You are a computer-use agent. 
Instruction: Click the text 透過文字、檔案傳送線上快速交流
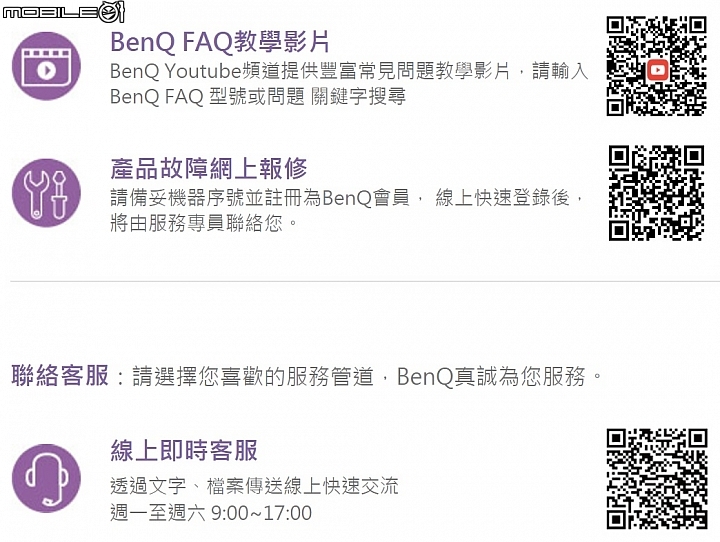click(254, 486)
